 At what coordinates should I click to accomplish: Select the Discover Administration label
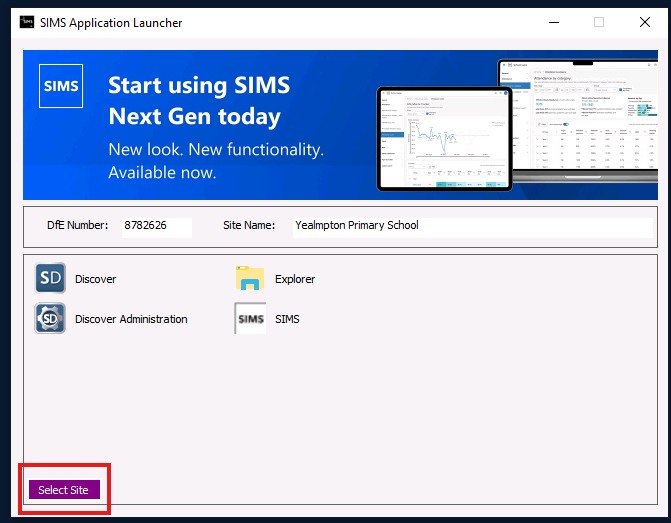(131, 319)
